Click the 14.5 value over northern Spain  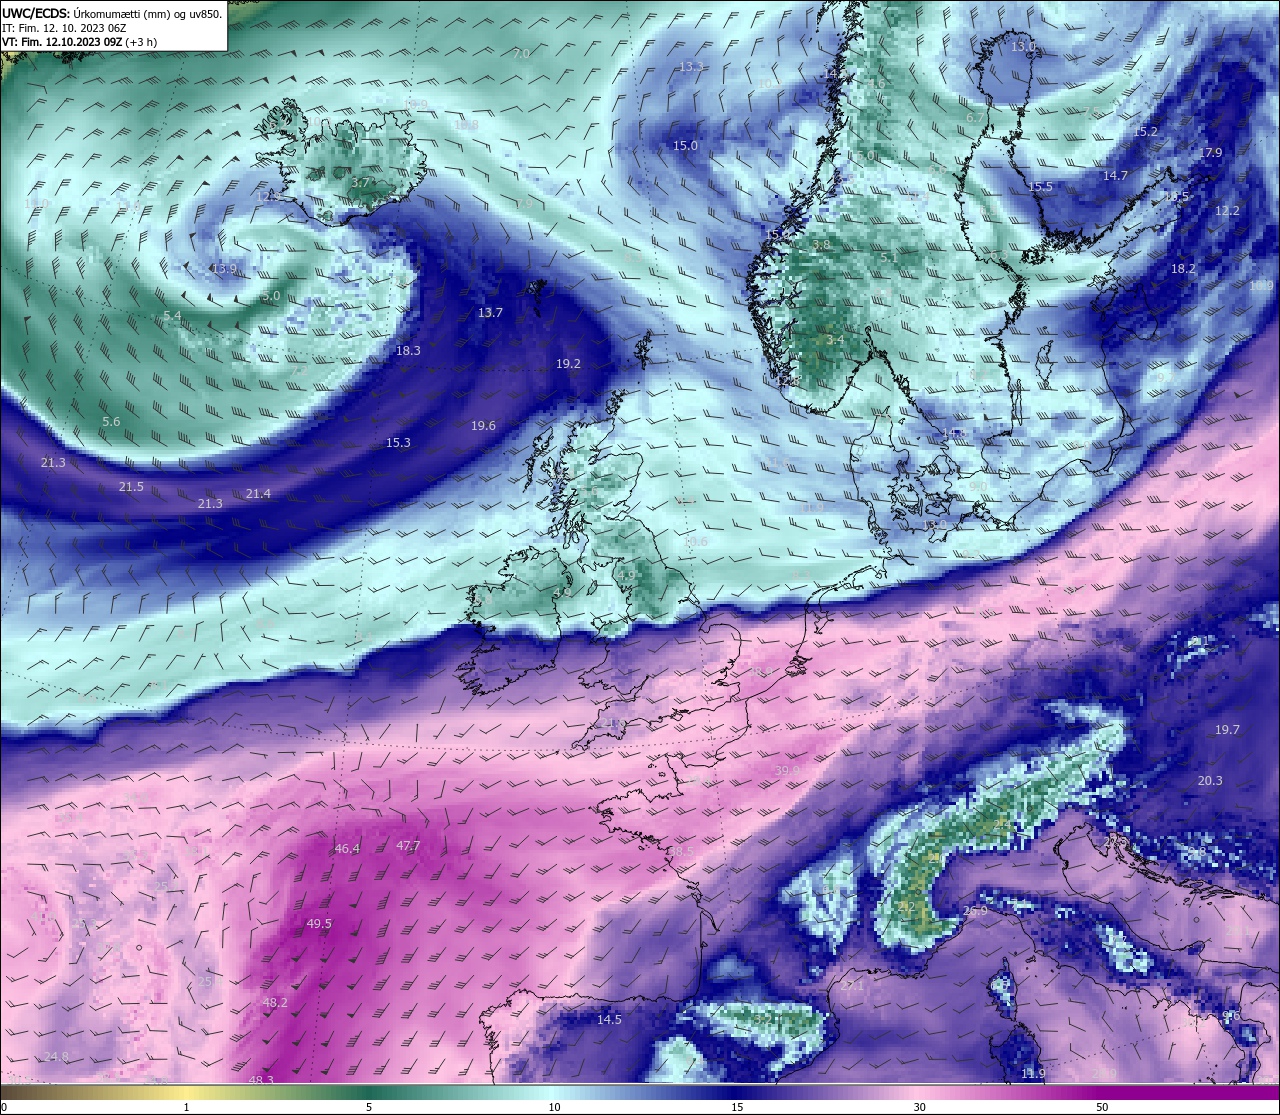click(609, 1020)
